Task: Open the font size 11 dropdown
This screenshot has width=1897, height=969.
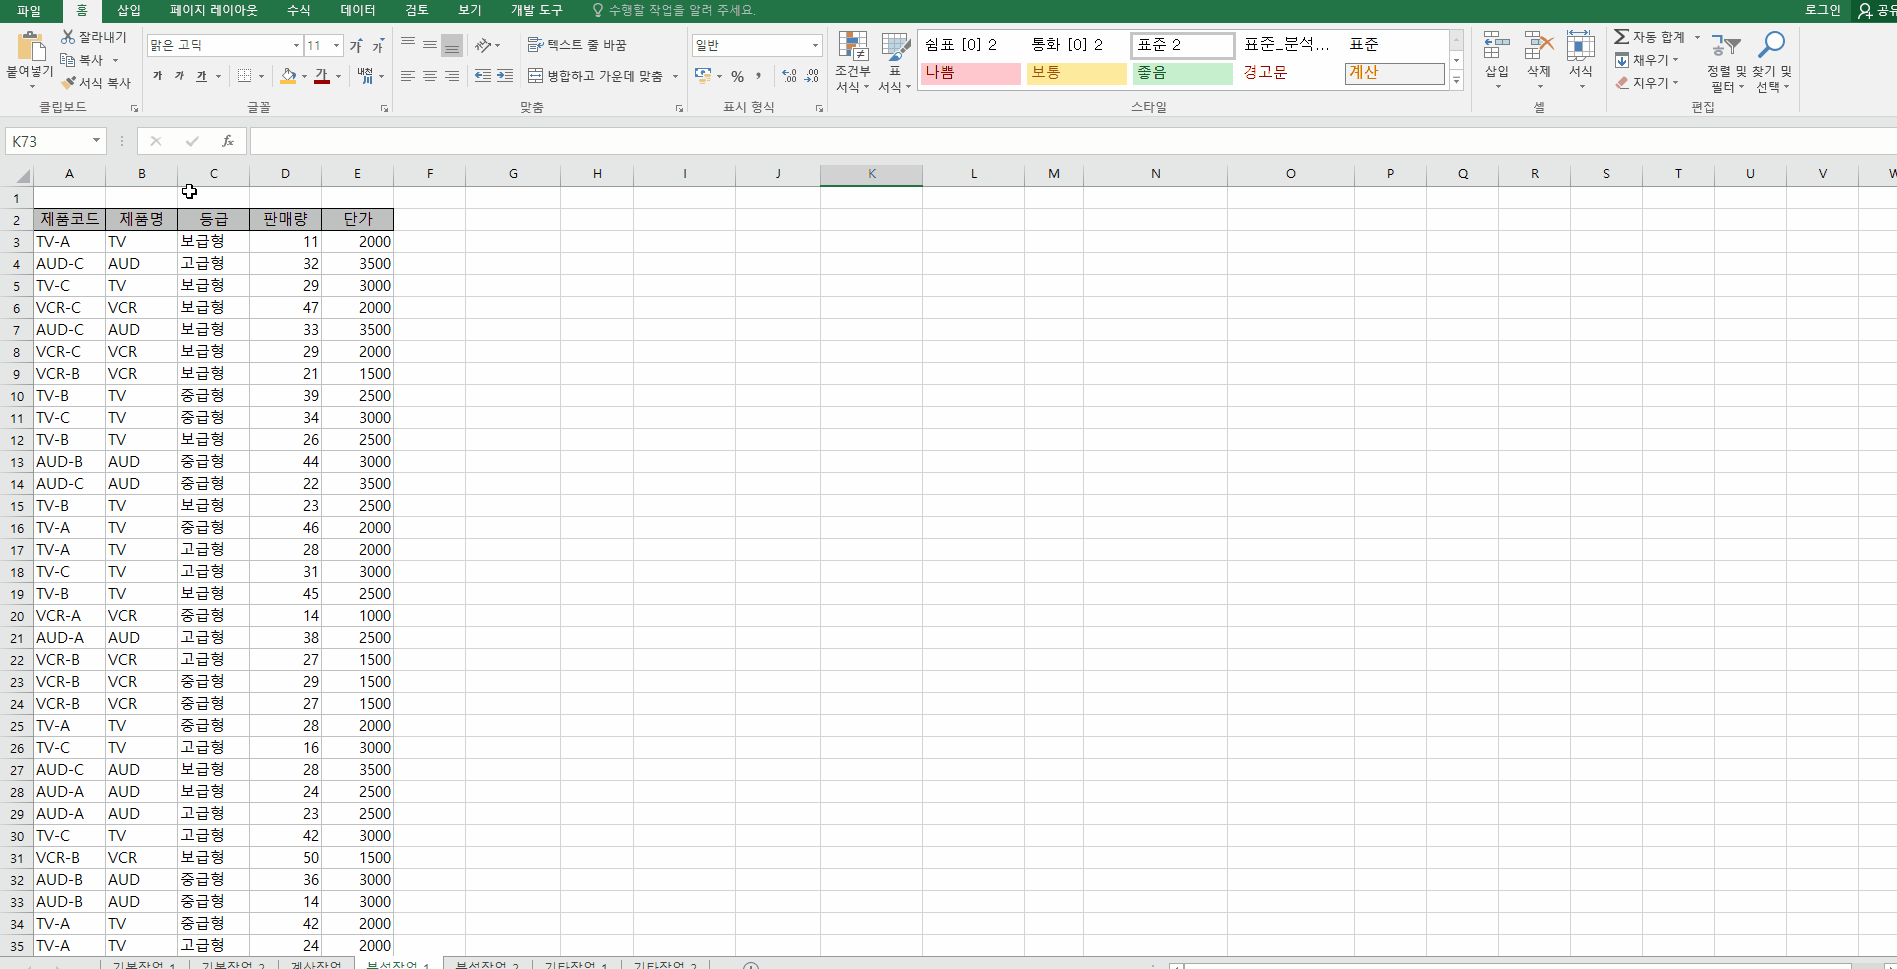Action: [337, 46]
